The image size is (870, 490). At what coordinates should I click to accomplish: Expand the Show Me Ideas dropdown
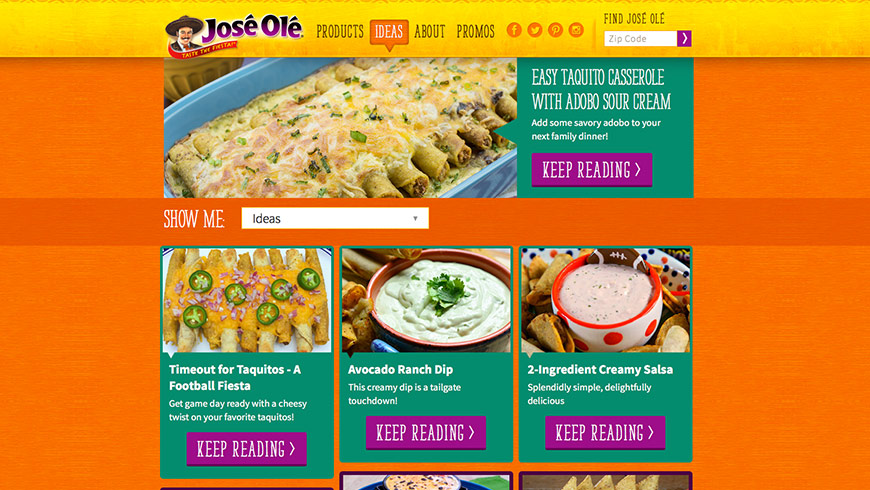click(335, 218)
